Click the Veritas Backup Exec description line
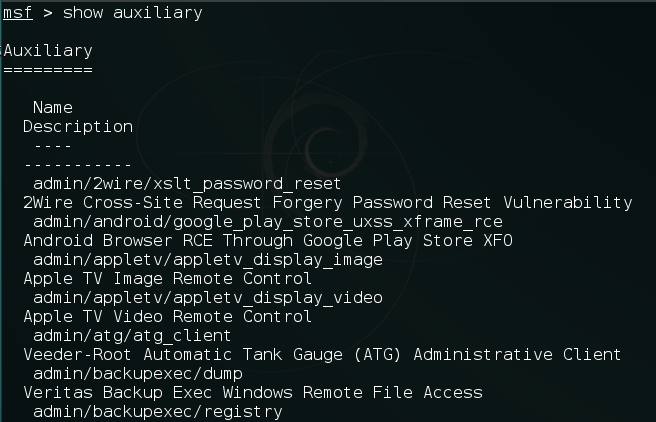Image resolution: width=656 pixels, height=422 pixels. pyautogui.click(x=253, y=393)
